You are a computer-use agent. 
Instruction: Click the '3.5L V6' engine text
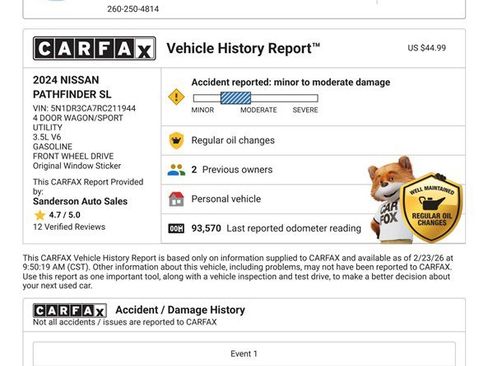47,137
